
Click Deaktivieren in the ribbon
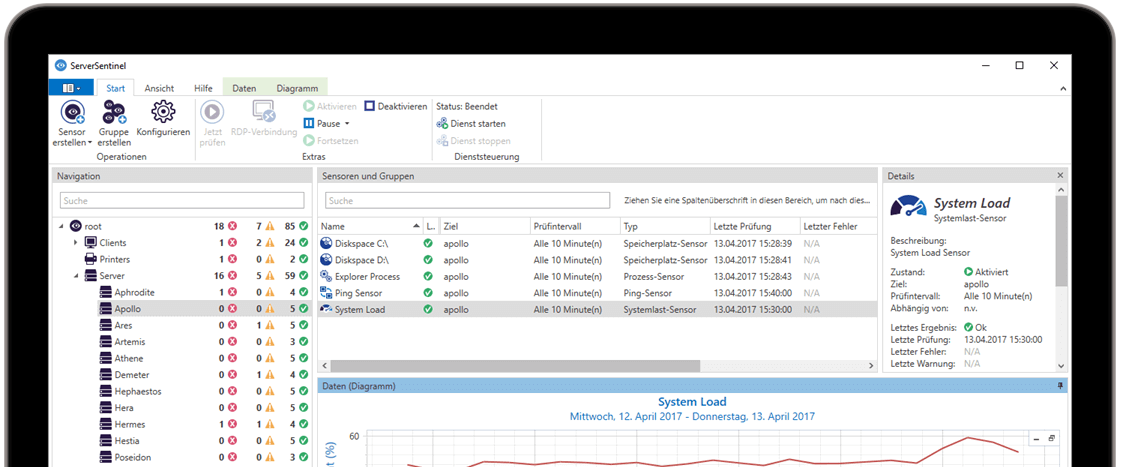pos(395,107)
